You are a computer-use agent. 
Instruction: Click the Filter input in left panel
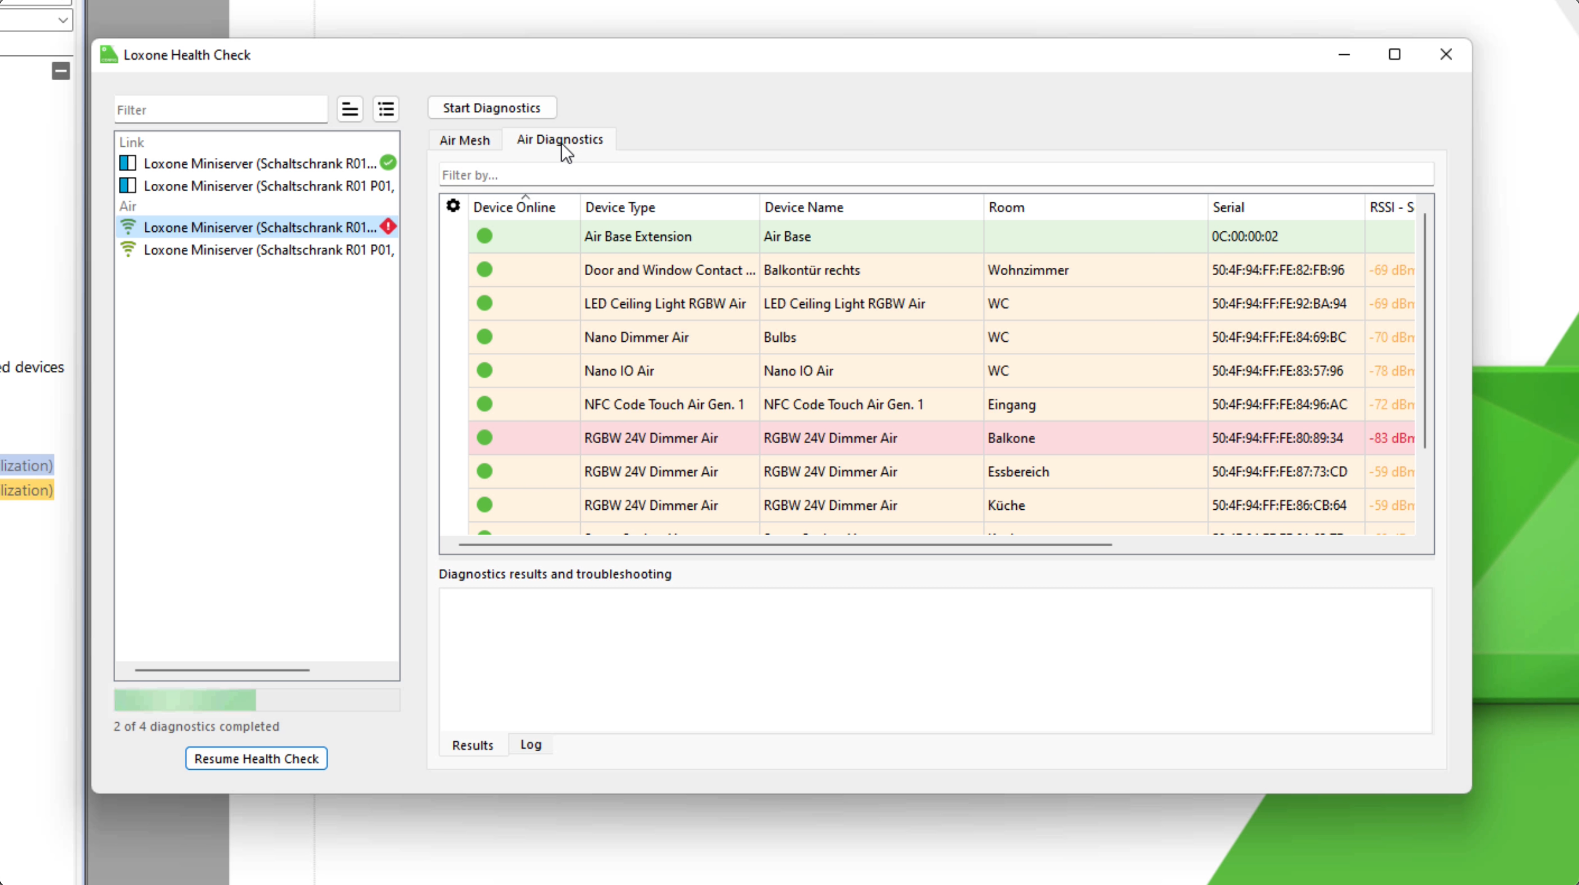[221, 110]
